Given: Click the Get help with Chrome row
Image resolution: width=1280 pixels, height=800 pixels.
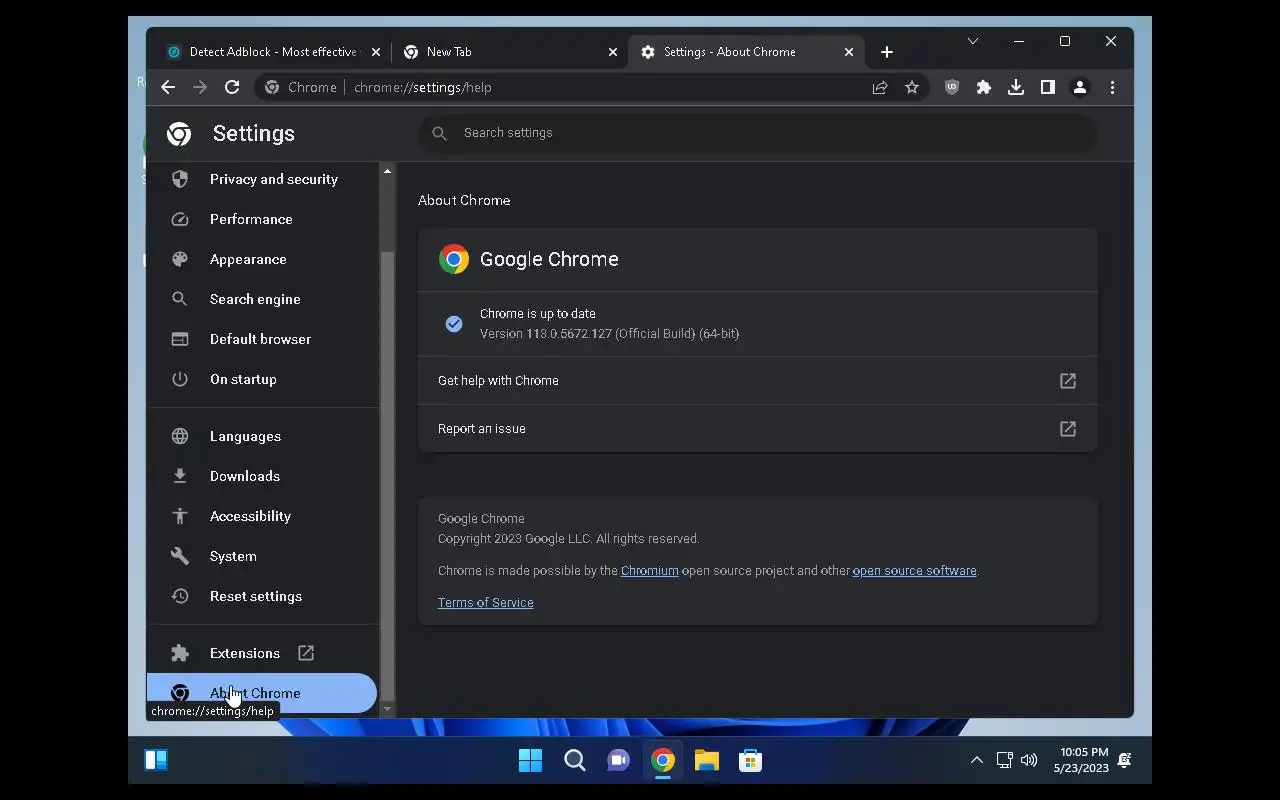Looking at the screenshot, I should tap(758, 381).
